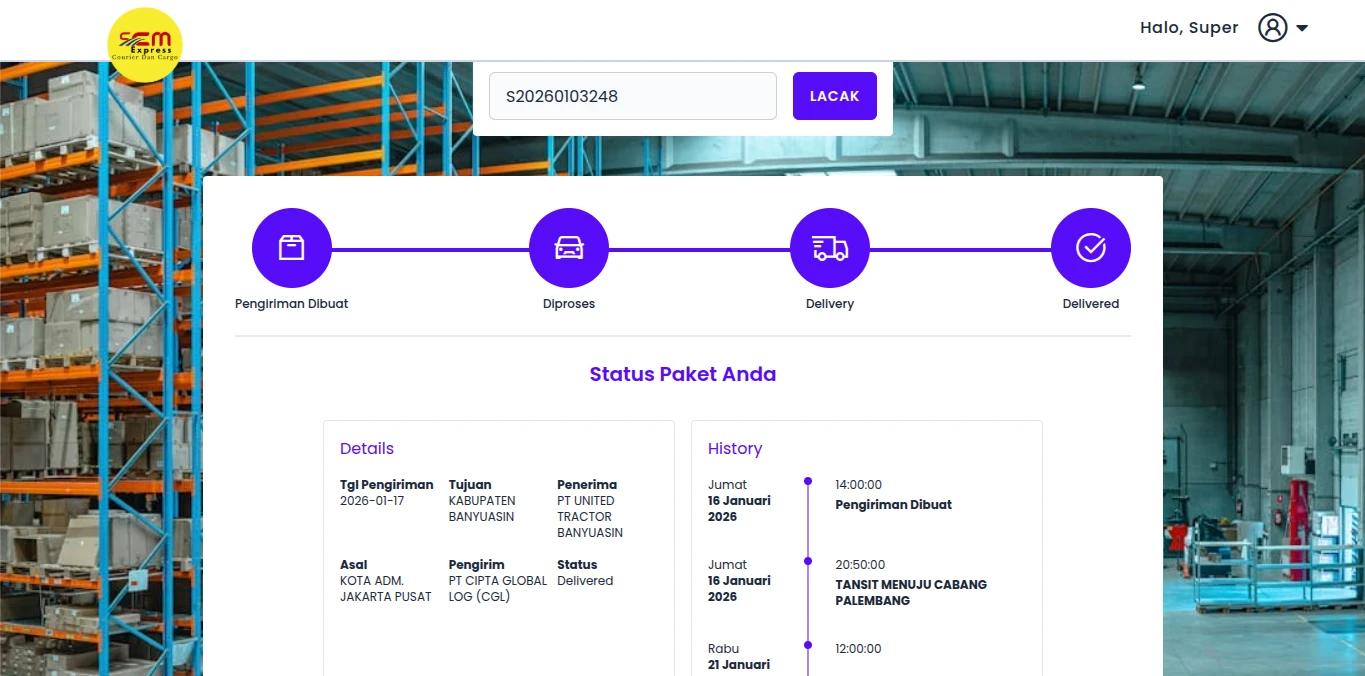Click the 'Rabu 21 Januari' history date
Screen dimensions: 1365x676
[x=739, y=657]
